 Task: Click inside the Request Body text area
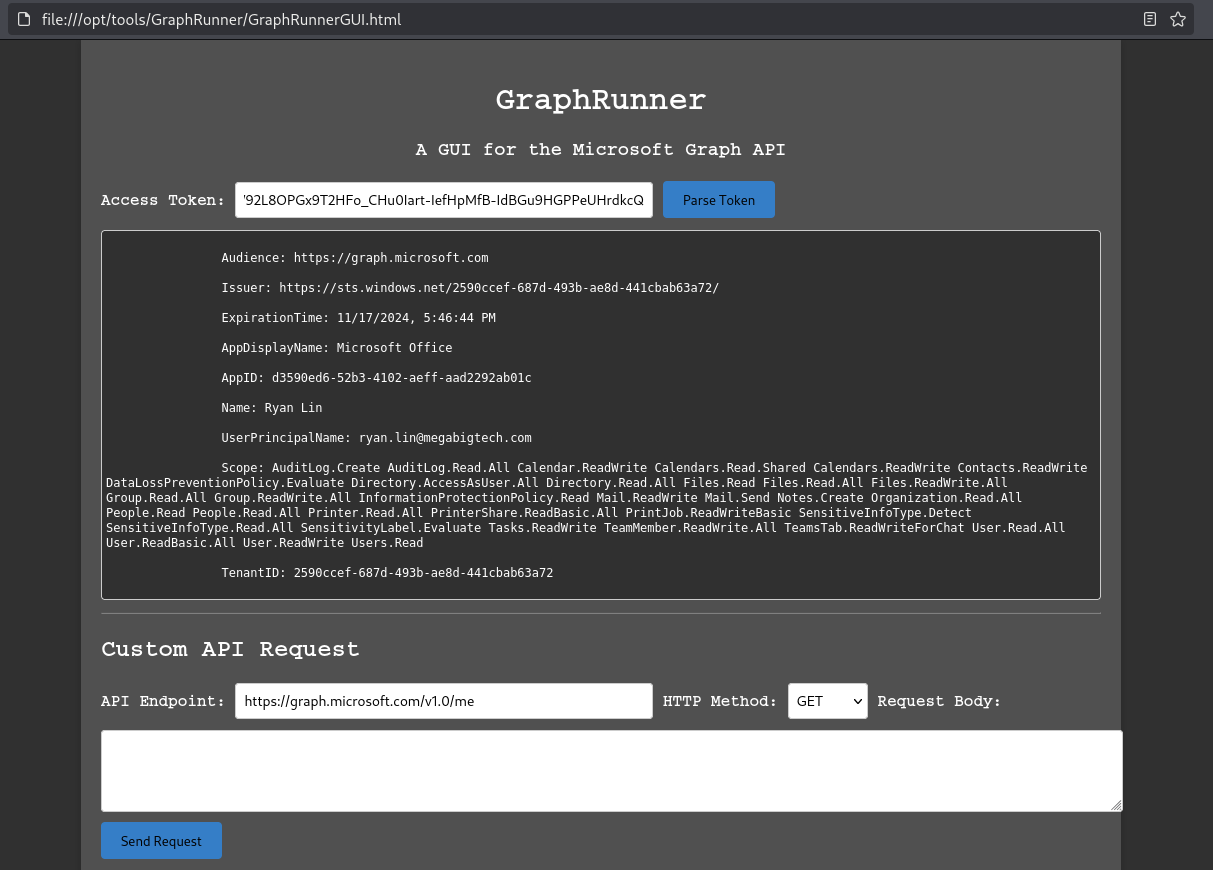click(x=610, y=770)
